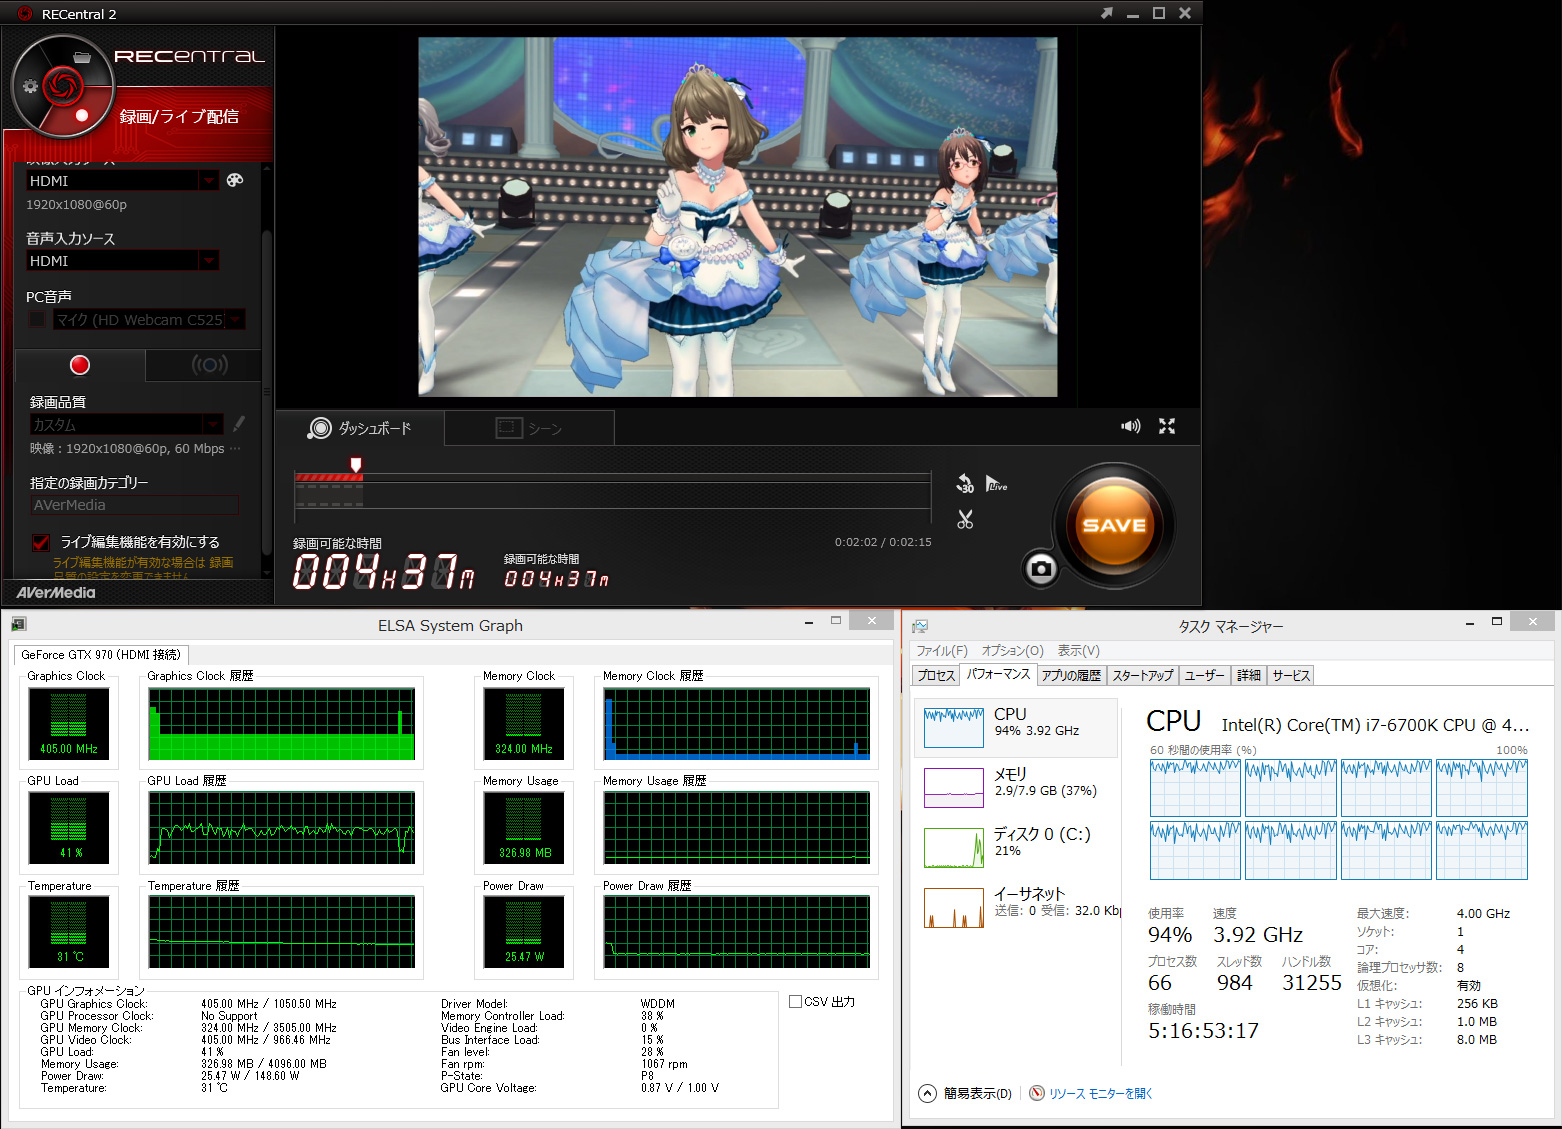
Task: Uncheck ライブ編集機能を有効にする
Action: (x=41, y=542)
